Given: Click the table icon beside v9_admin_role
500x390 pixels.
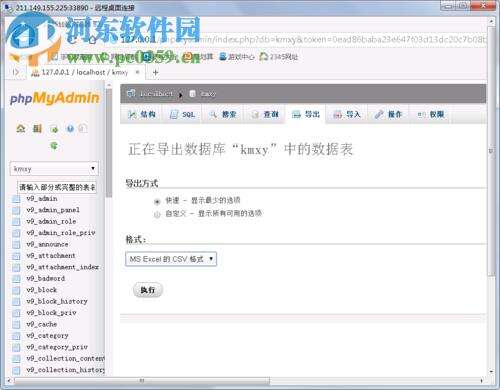Looking at the screenshot, I should pos(16,222).
